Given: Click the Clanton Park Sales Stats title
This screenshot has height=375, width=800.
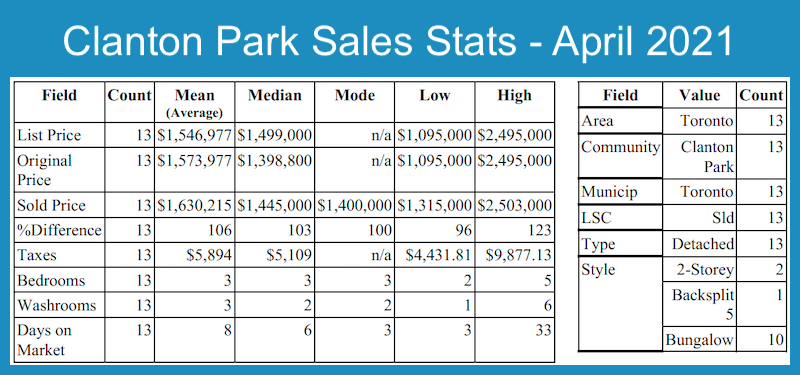Looking at the screenshot, I should point(397,42).
